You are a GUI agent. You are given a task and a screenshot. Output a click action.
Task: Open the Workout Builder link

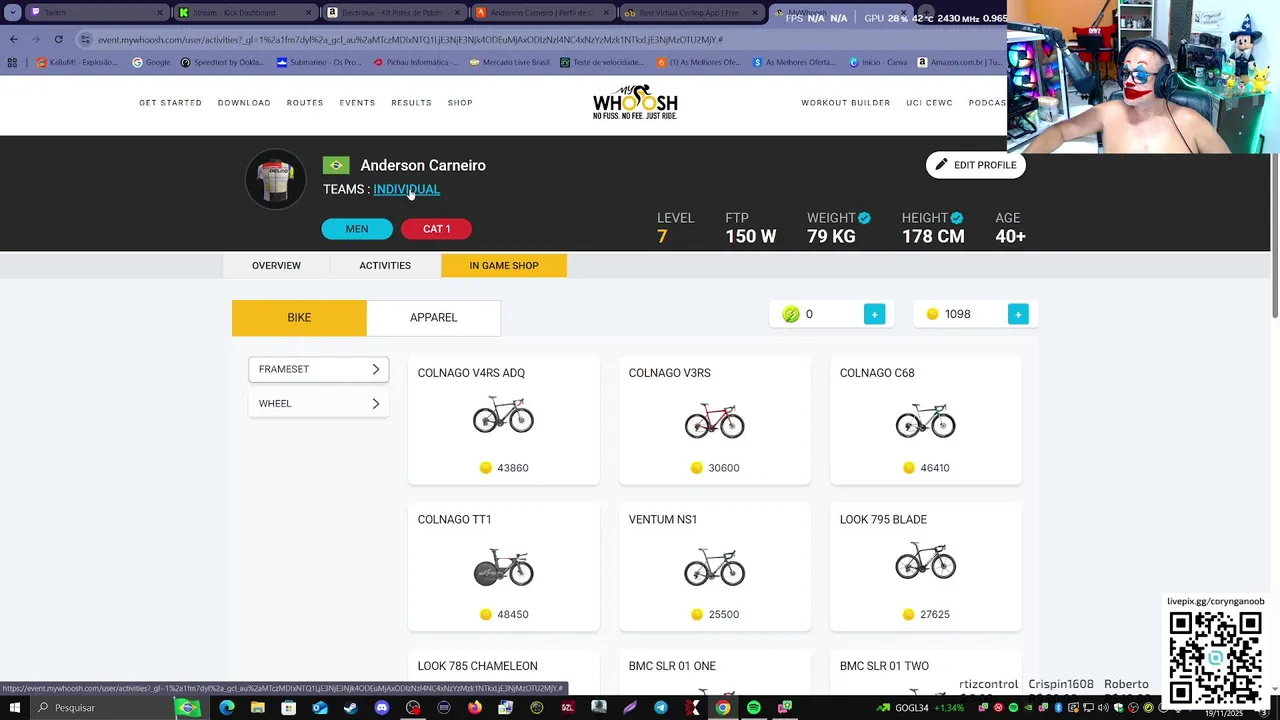(x=845, y=103)
